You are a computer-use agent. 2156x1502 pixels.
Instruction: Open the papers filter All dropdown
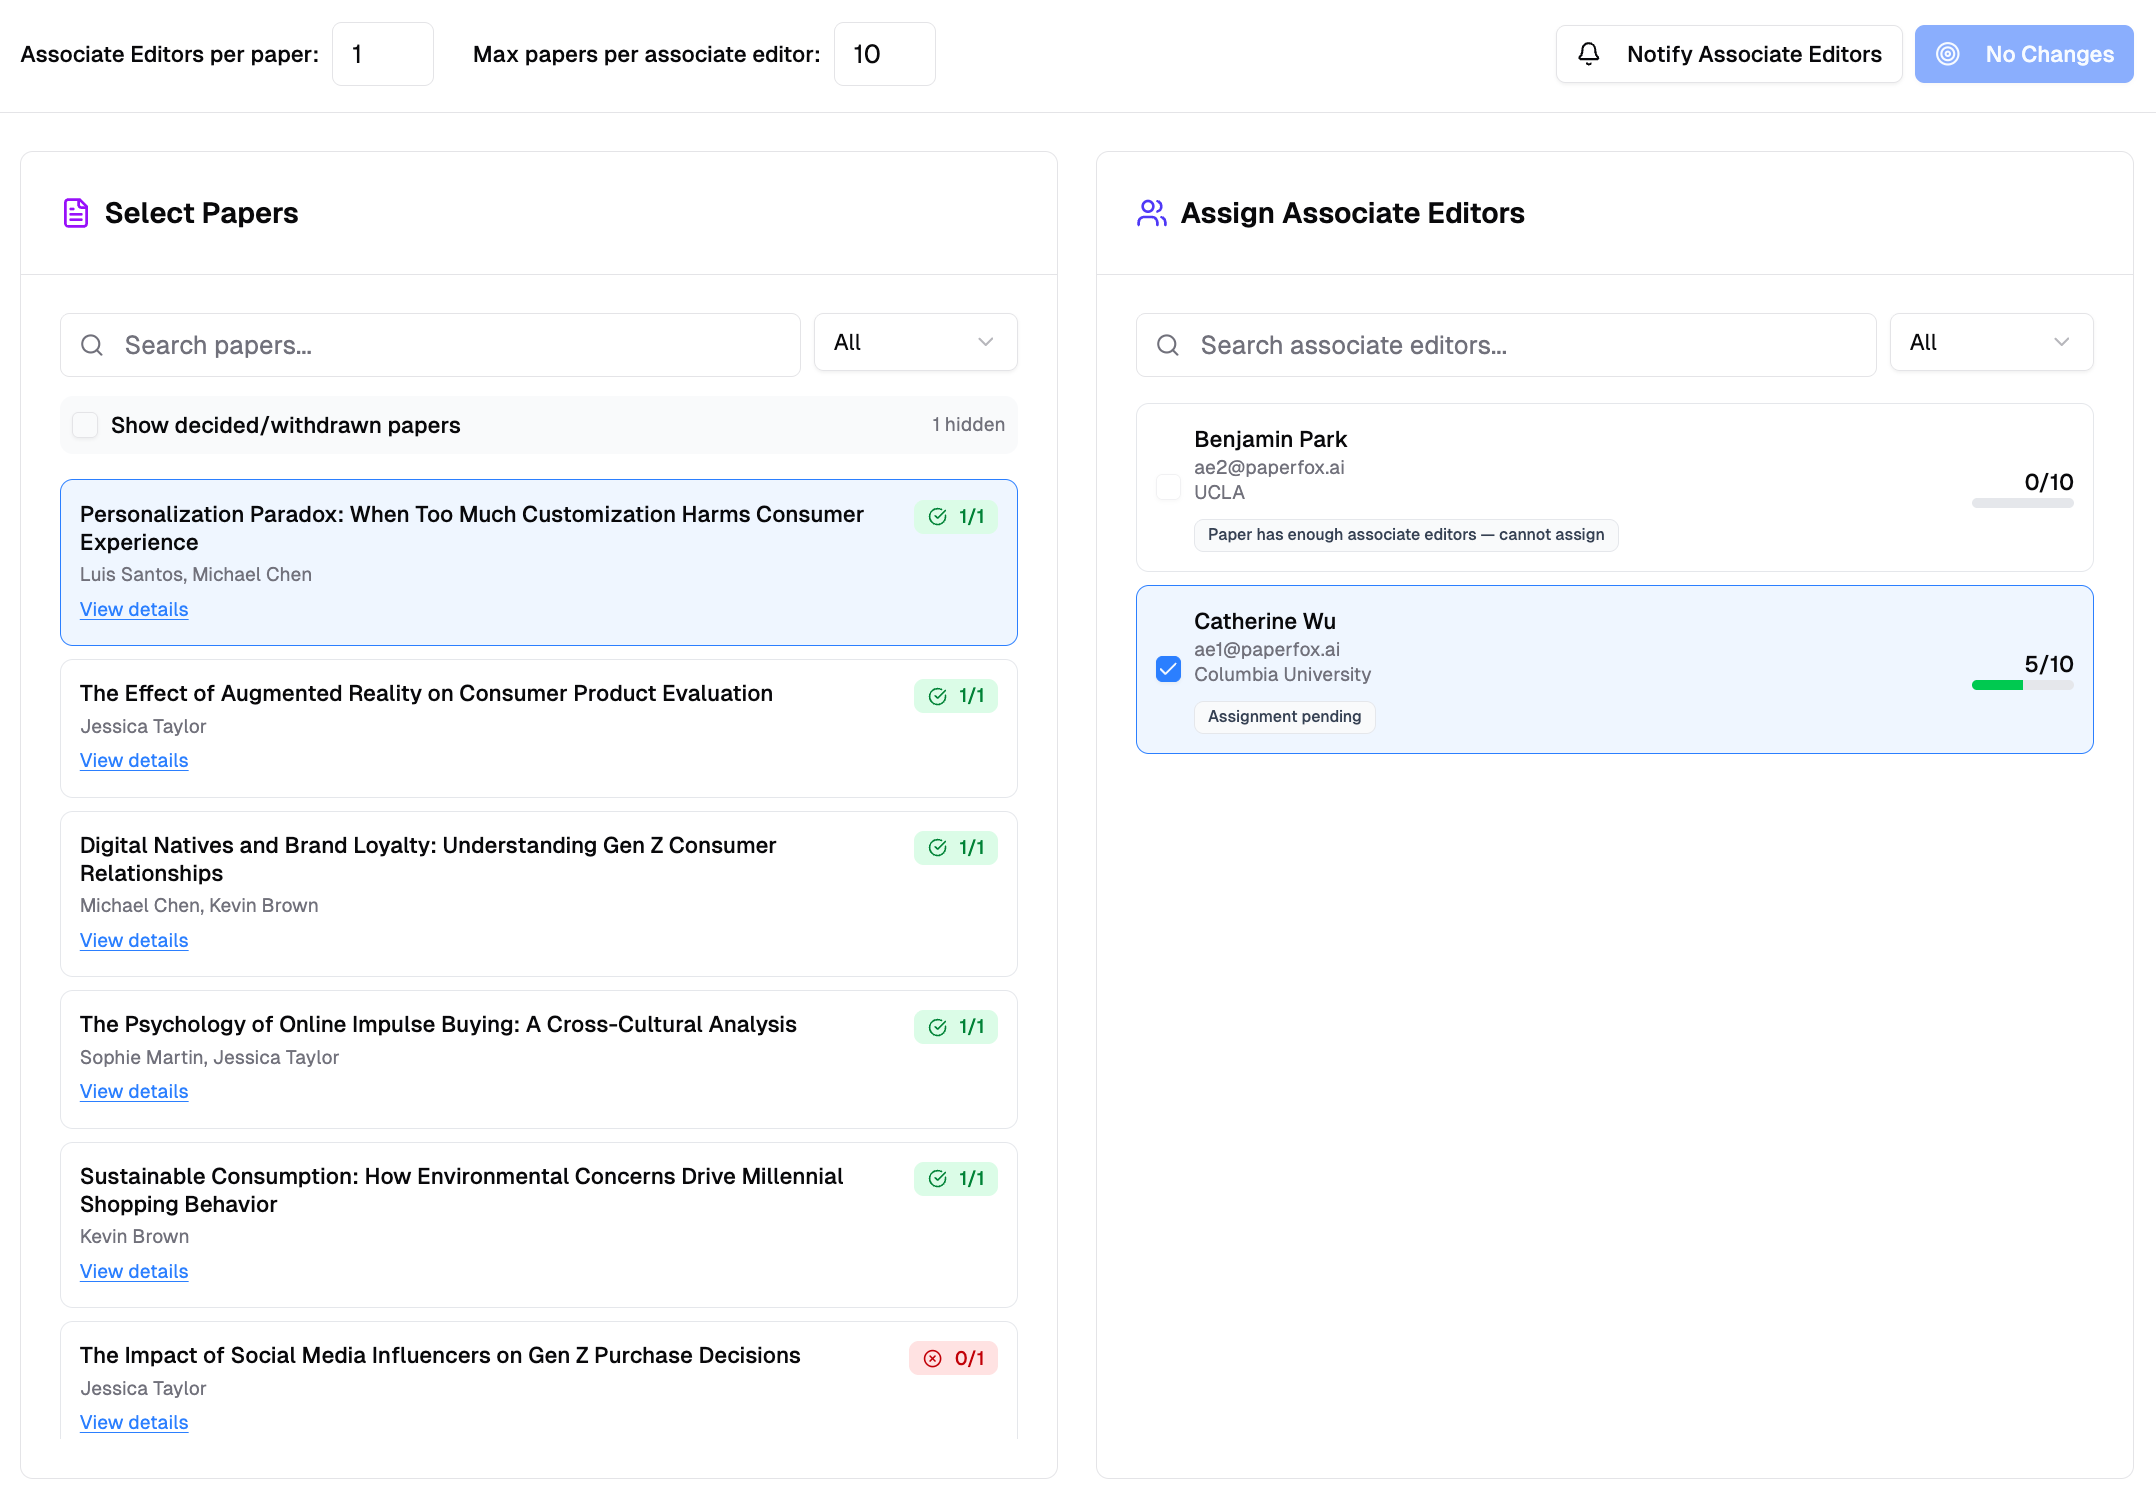[x=915, y=343]
